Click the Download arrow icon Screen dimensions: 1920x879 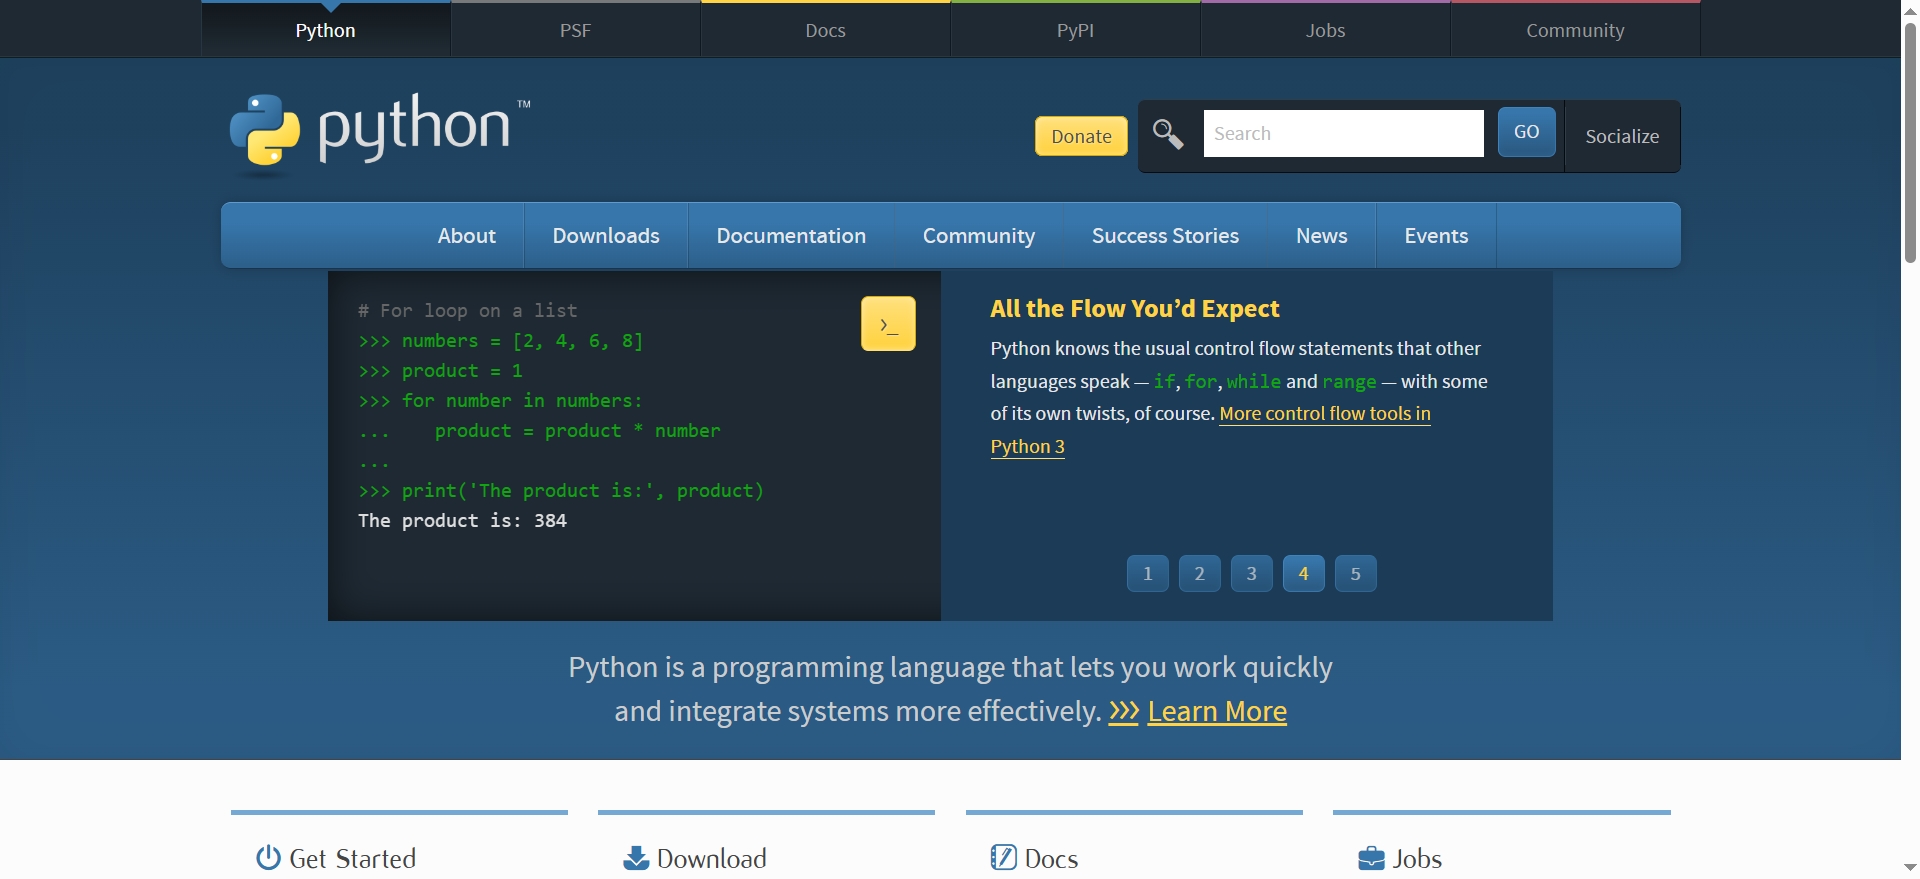click(x=636, y=858)
